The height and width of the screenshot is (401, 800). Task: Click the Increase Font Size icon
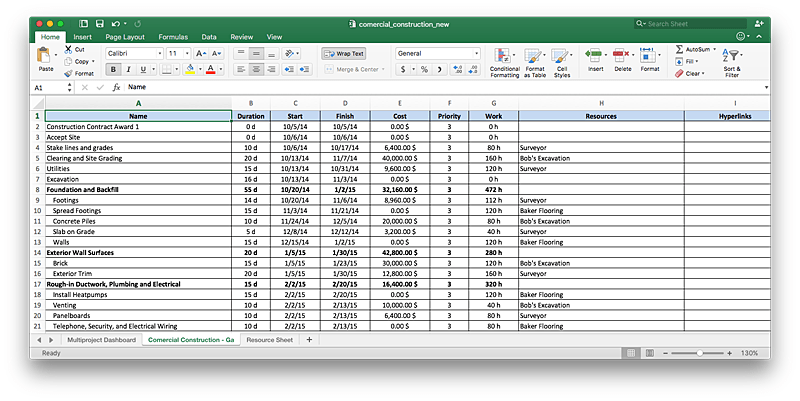[x=201, y=53]
